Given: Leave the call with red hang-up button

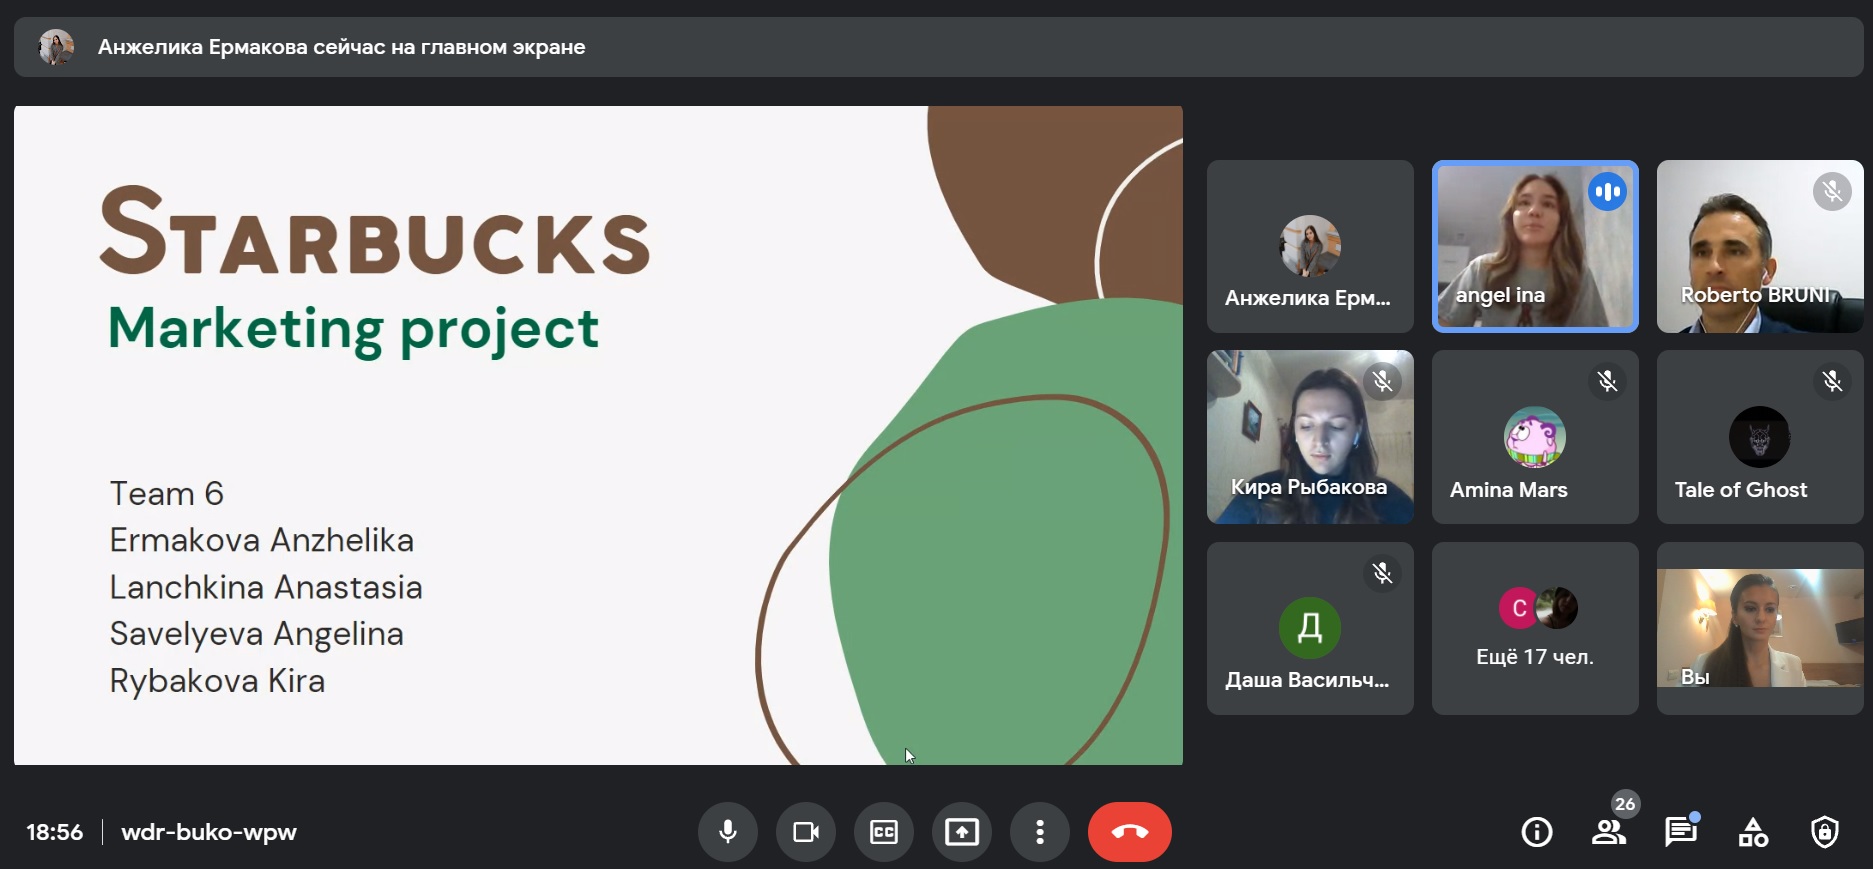Looking at the screenshot, I should 1130,832.
